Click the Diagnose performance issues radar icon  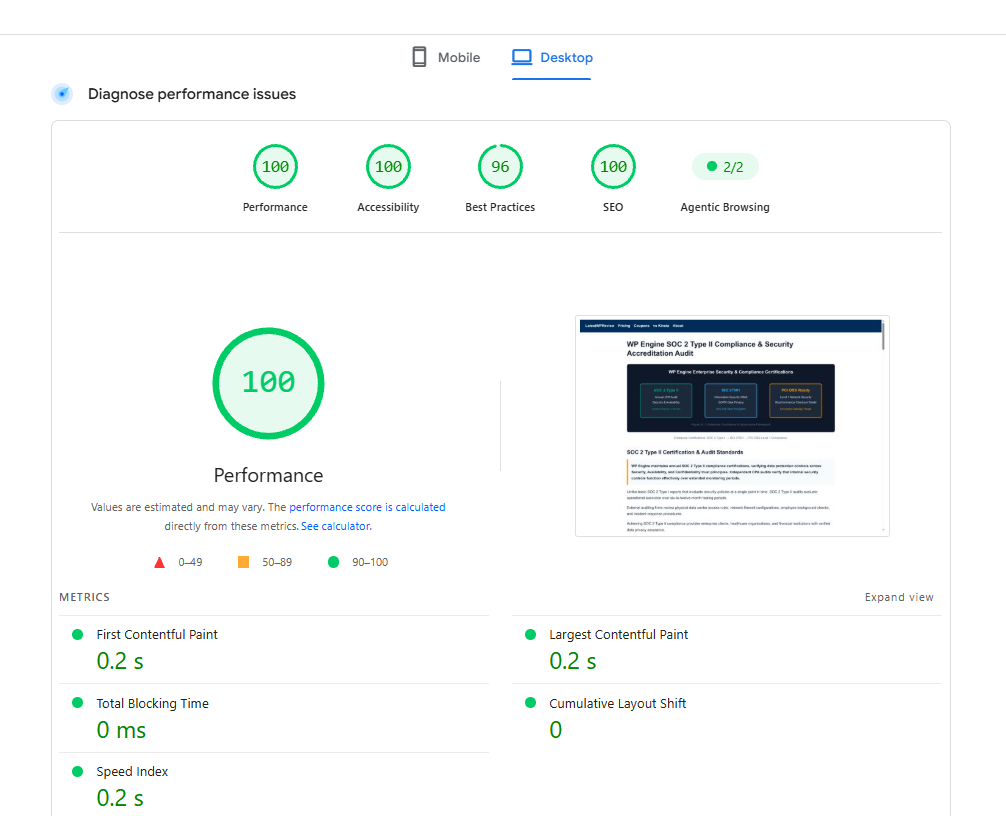pyautogui.click(x=62, y=94)
